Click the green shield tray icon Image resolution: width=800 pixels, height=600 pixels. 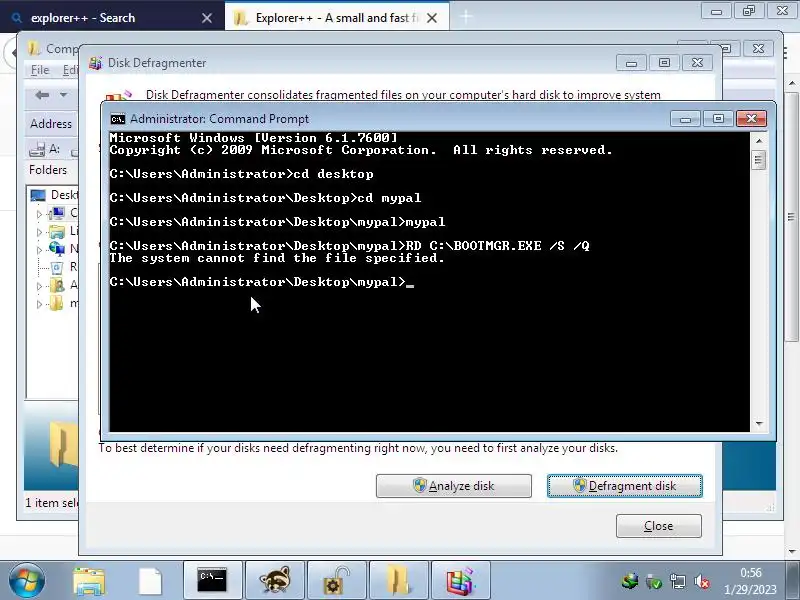pyautogui.click(x=653, y=581)
